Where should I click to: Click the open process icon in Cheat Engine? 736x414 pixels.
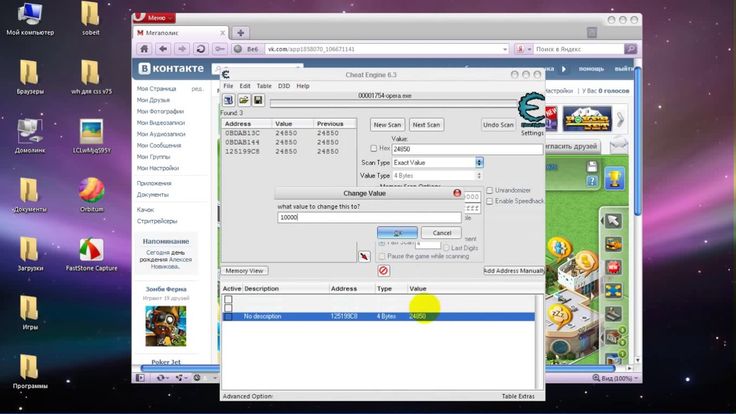point(228,100)
